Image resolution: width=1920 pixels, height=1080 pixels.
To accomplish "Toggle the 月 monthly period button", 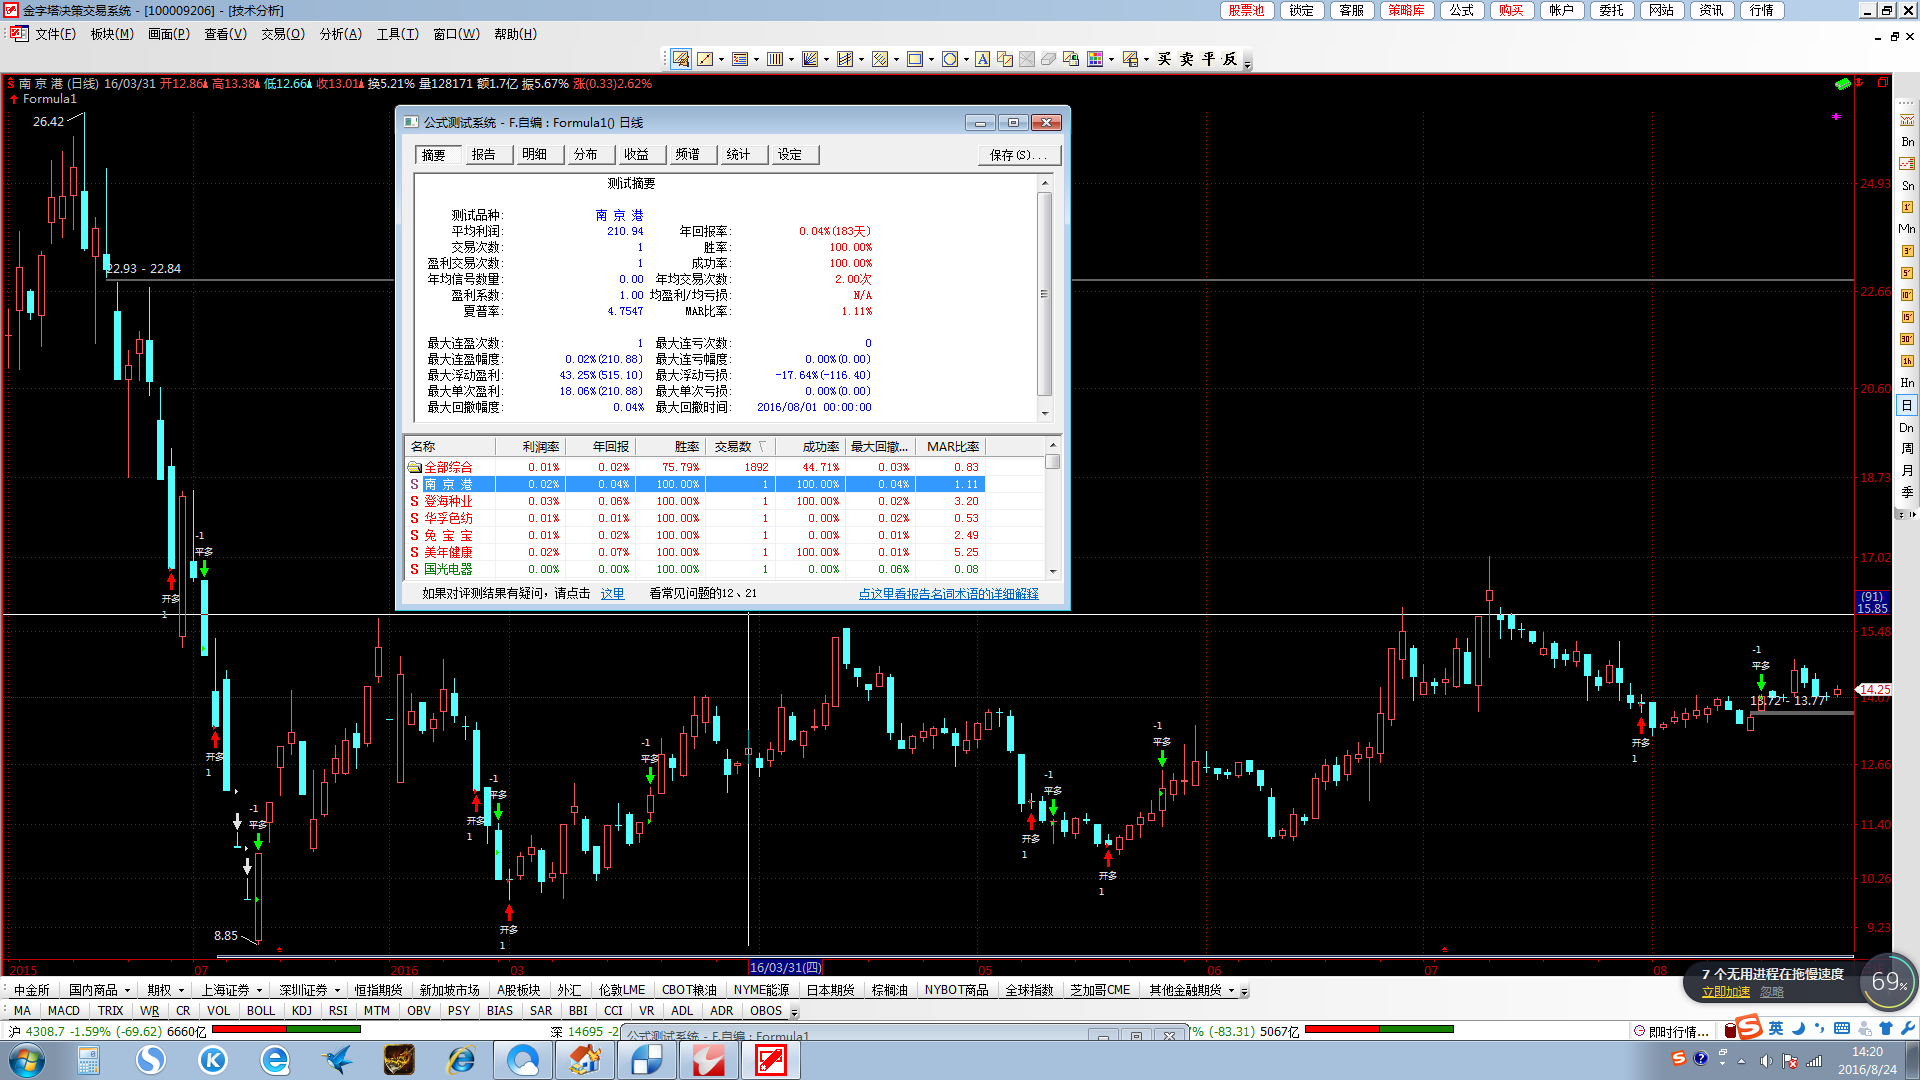I will pyautogui.click(x=1907, y=471).
